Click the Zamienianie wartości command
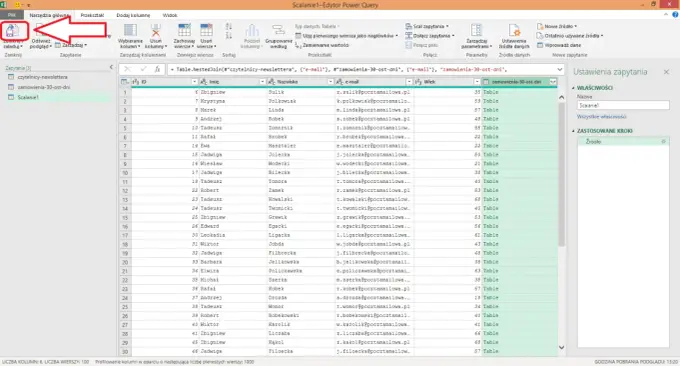680x366 pixels. [322, 45]
